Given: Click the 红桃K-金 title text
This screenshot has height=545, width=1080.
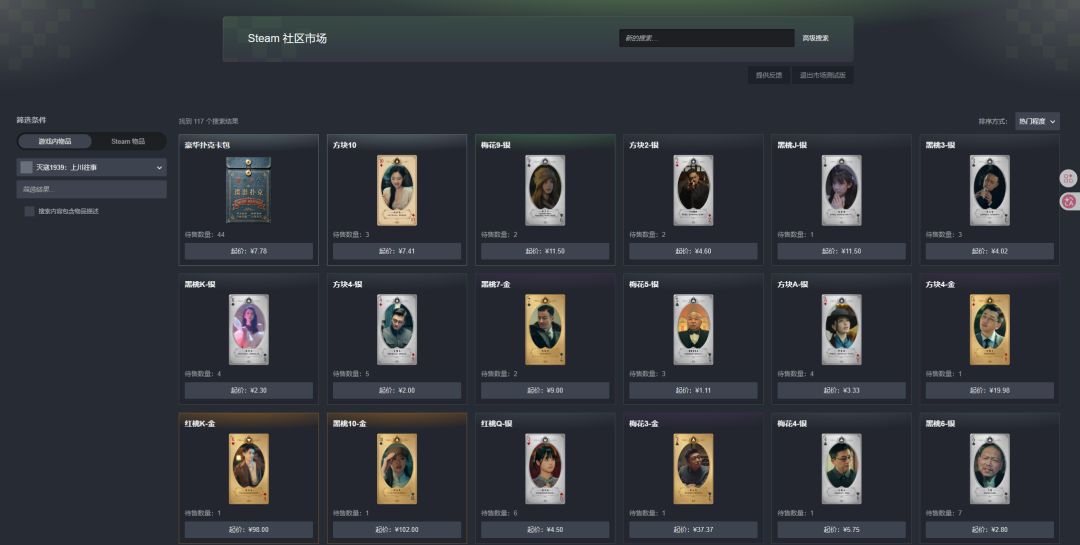Looking at the screenshot, I should tap(200, 423).
